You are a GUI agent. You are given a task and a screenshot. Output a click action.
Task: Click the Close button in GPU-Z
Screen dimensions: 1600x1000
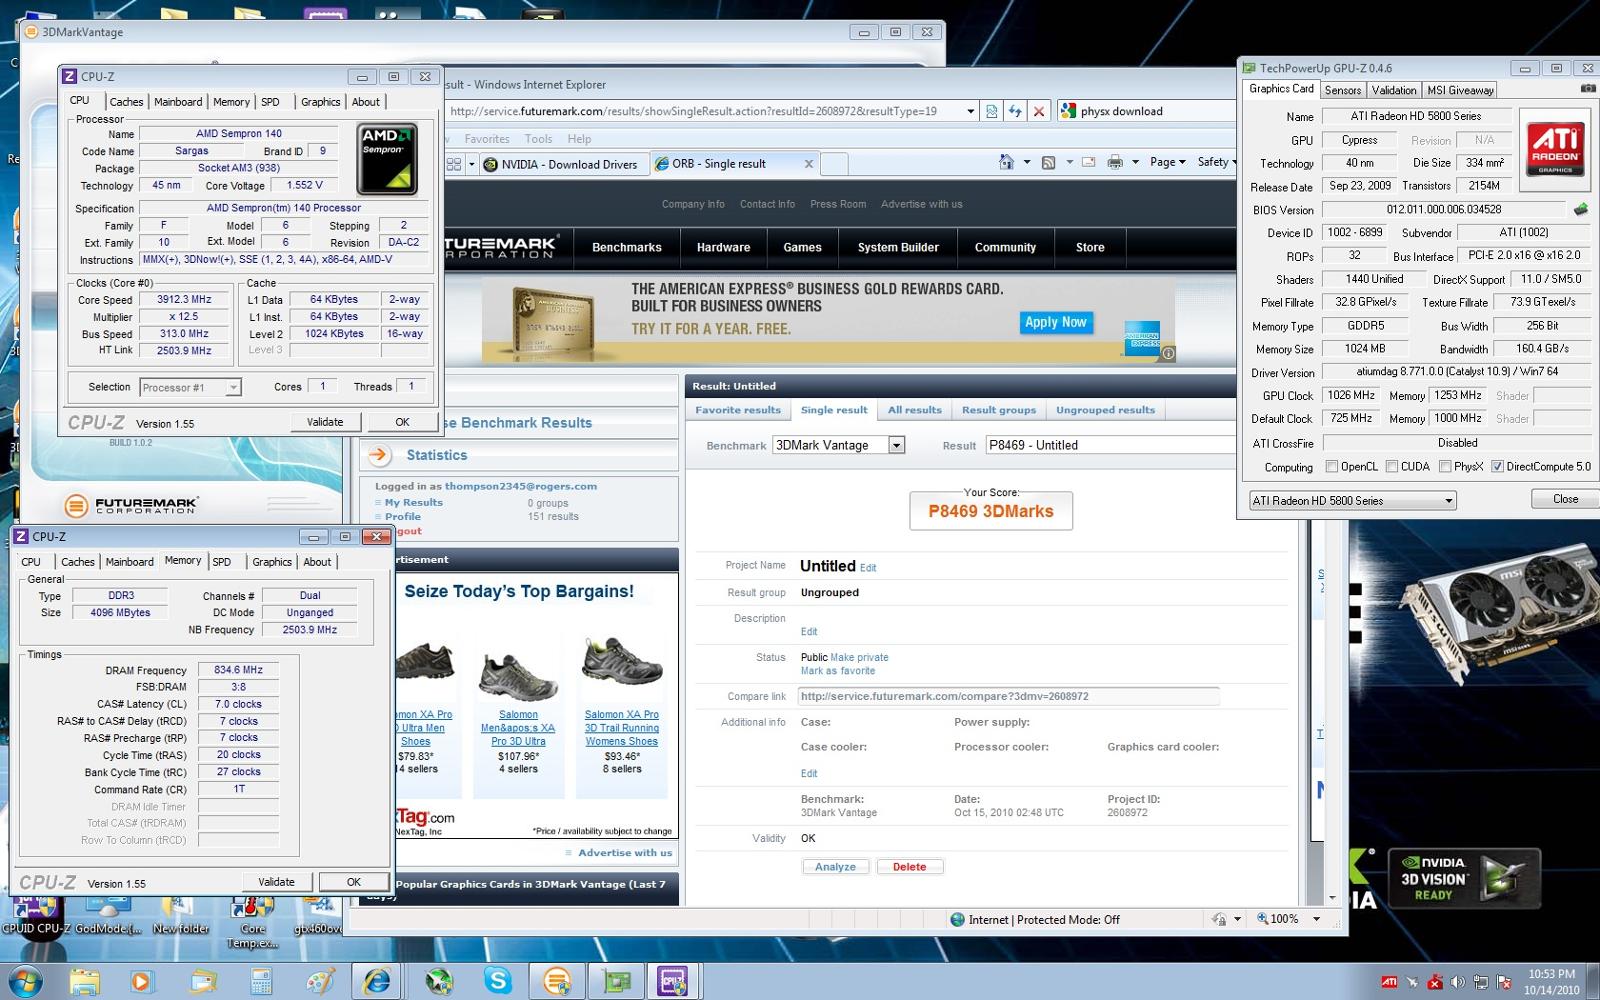tap(1565, 499)
